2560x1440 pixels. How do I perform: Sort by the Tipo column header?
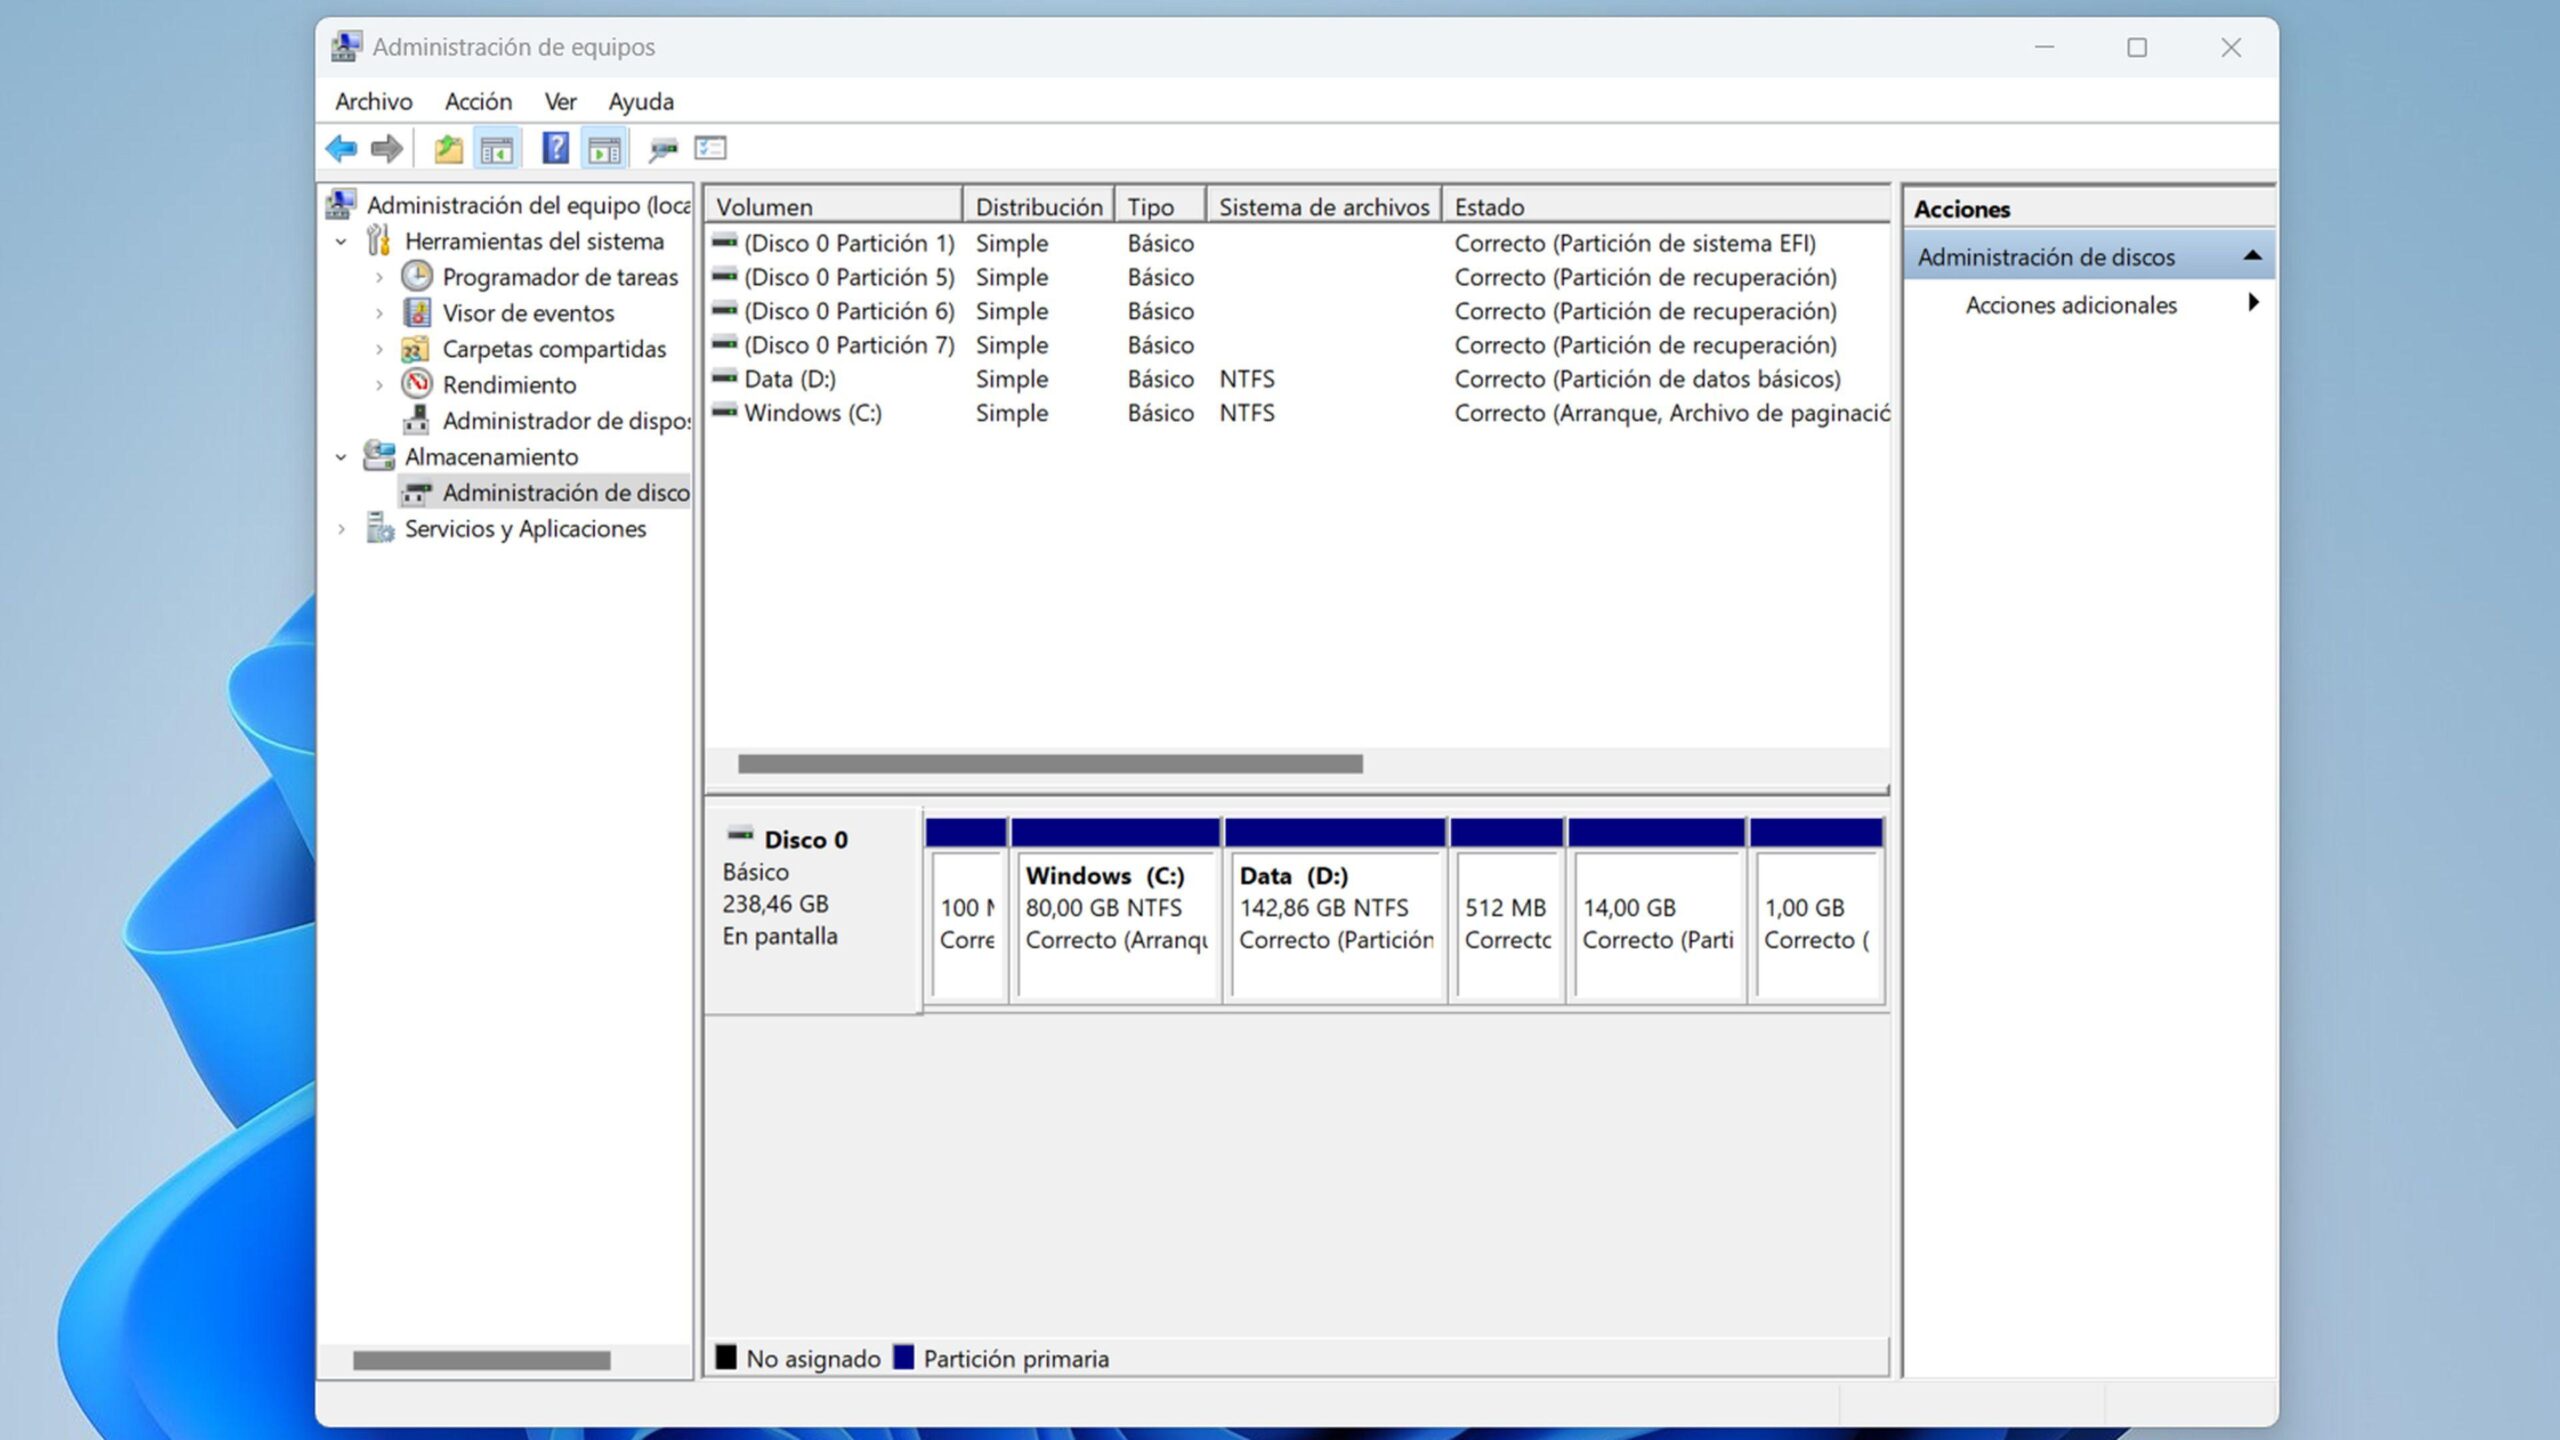[x=1160, y=206]
